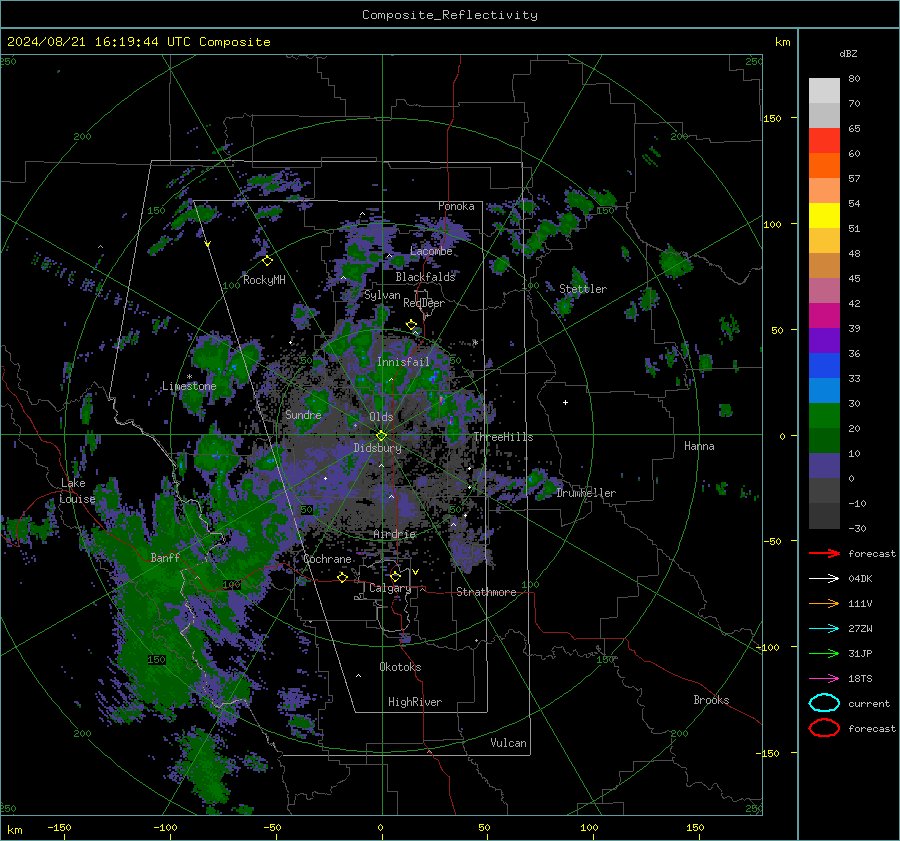Click the Stettler city label
Screen dimensions: 900x841
click(583, 289)
